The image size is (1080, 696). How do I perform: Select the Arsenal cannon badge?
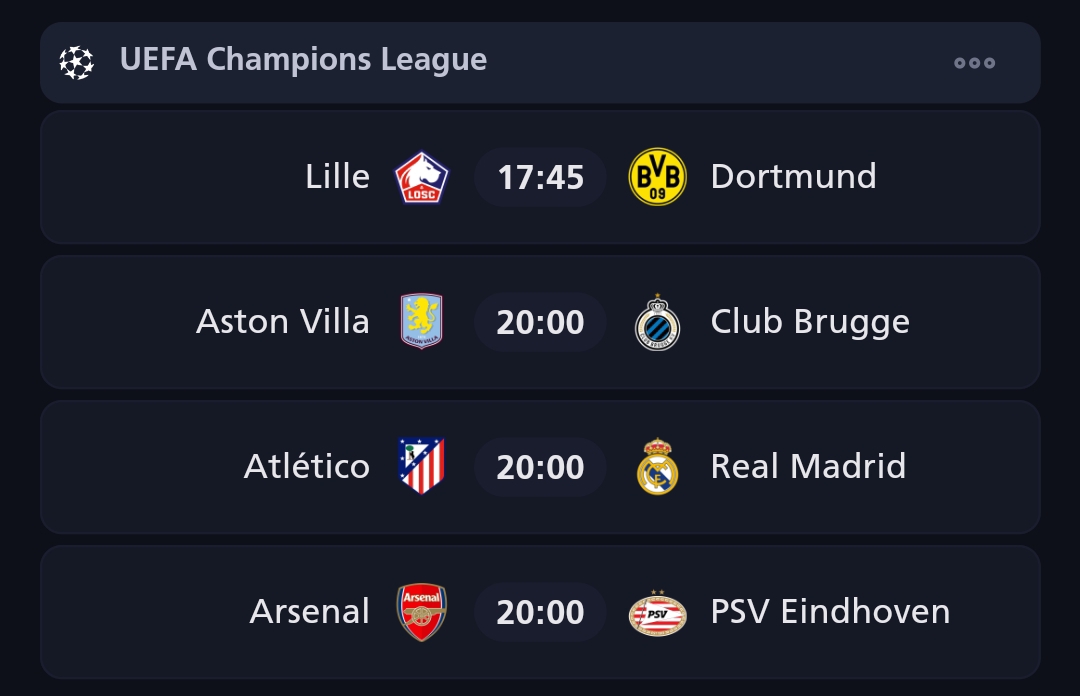pyautogui.click(x=421, y=612)
